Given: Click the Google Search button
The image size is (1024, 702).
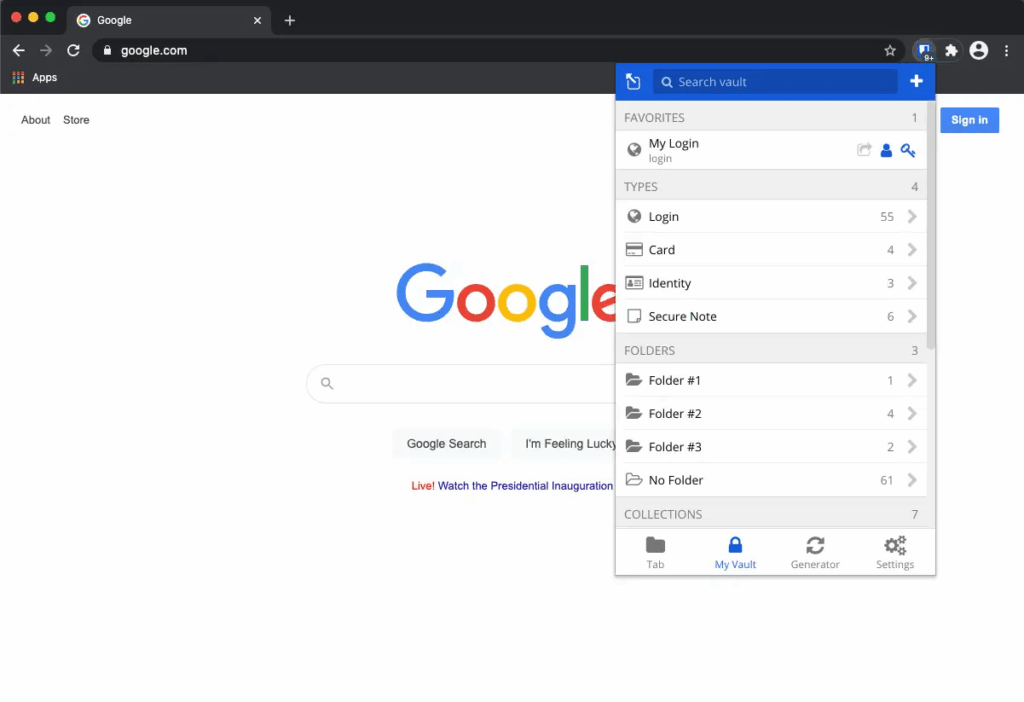Looking at the screenshot, I should [447, 443].
